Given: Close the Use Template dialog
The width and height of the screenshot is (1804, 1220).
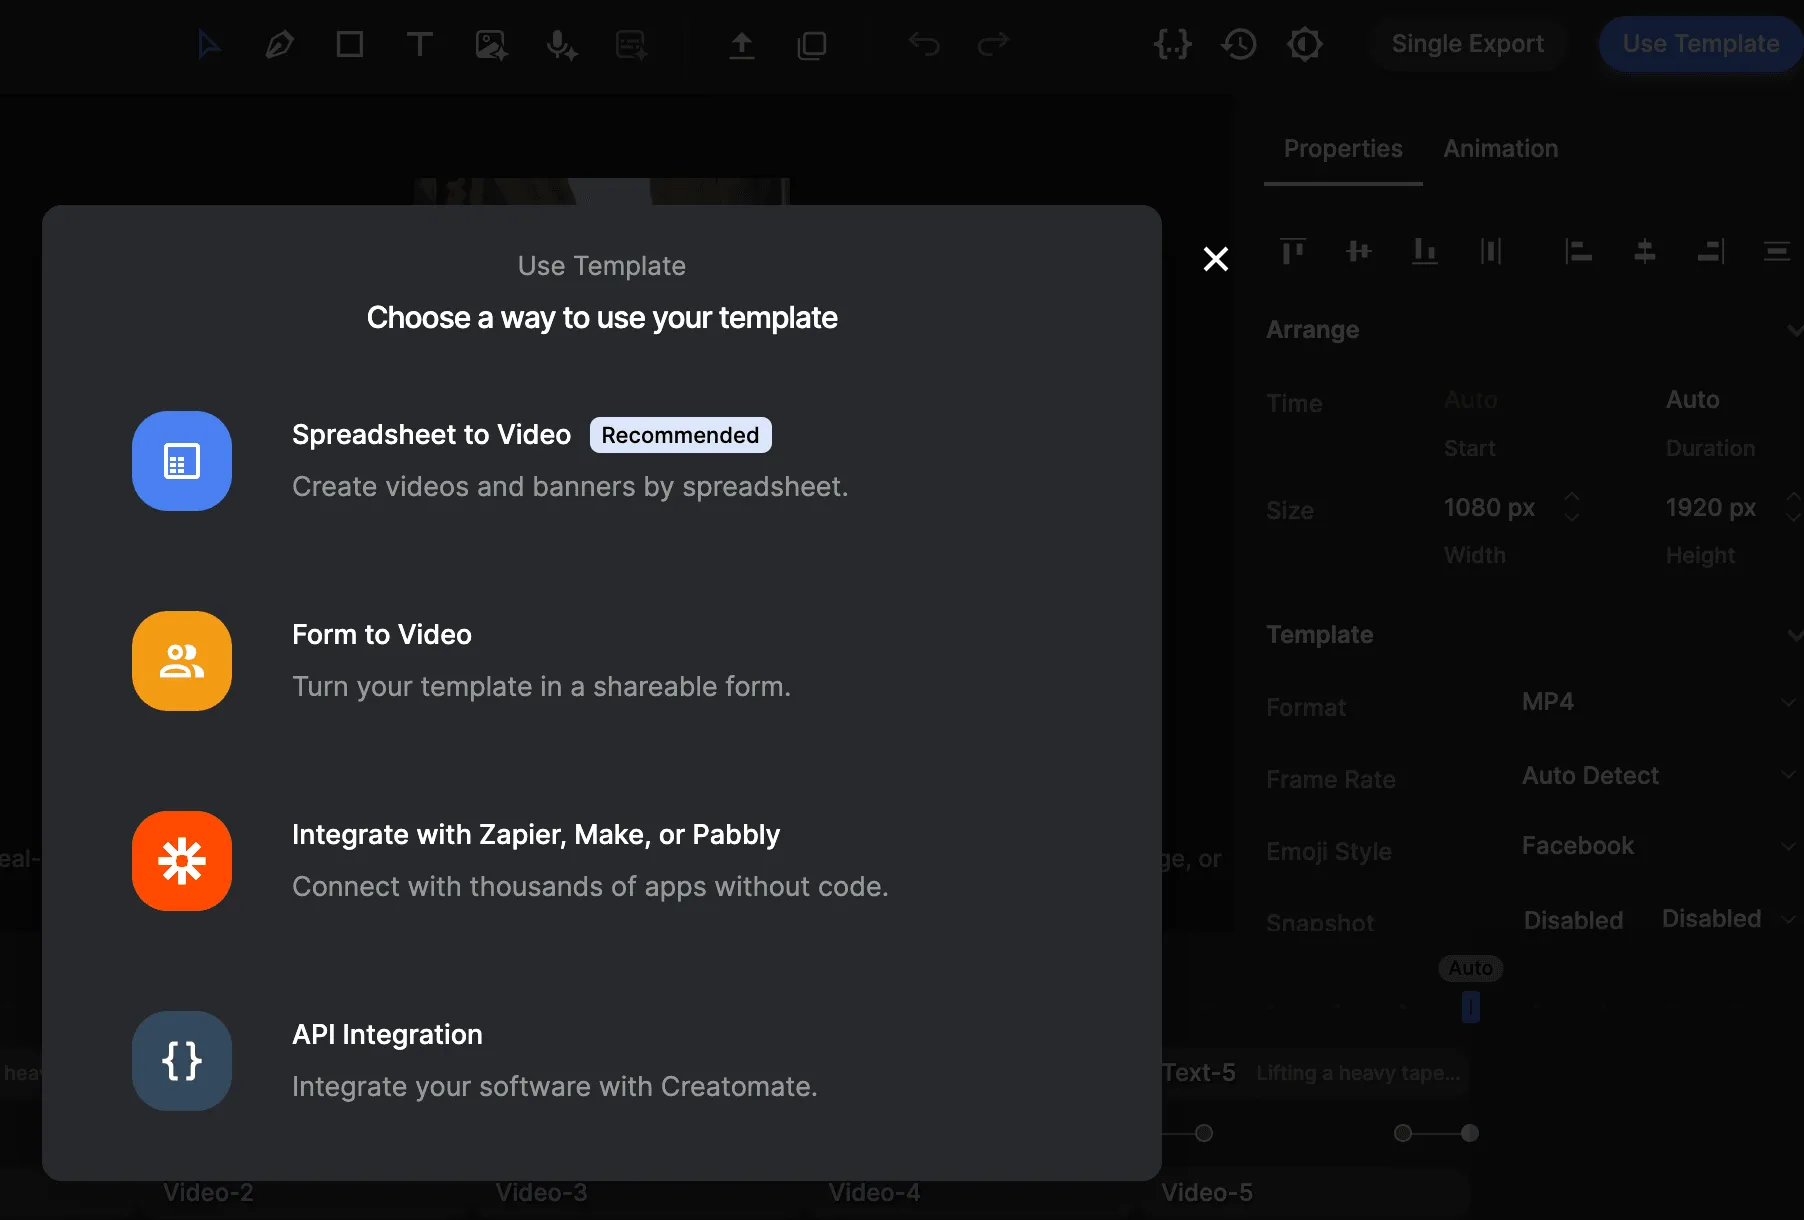Looking at the screenshot, I should click(1215, 258).
